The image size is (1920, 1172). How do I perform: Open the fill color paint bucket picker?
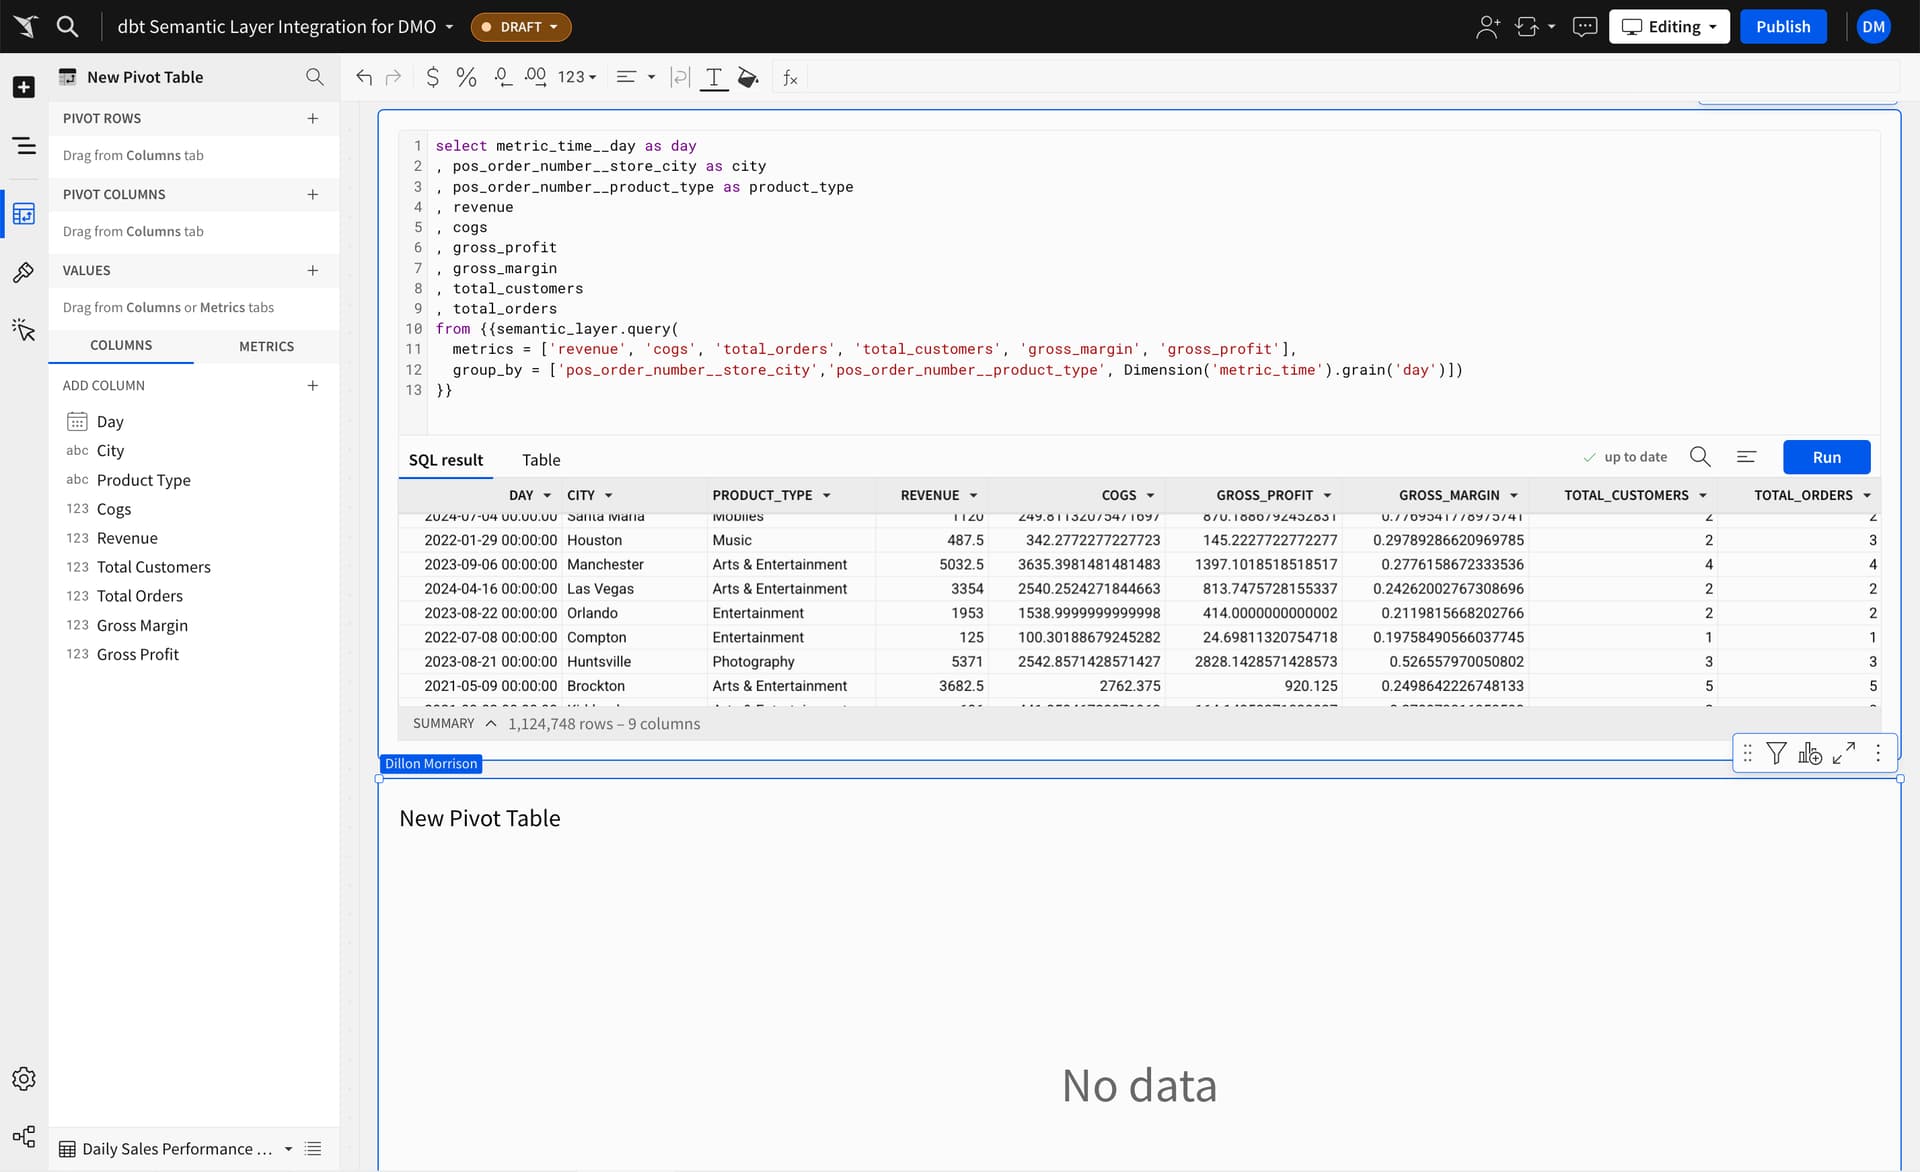pyautogui.click(x=748, y=77)
